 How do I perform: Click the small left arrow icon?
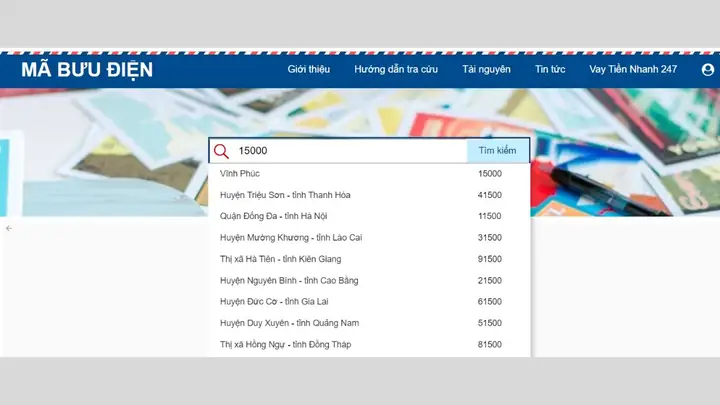coord(9,228)
